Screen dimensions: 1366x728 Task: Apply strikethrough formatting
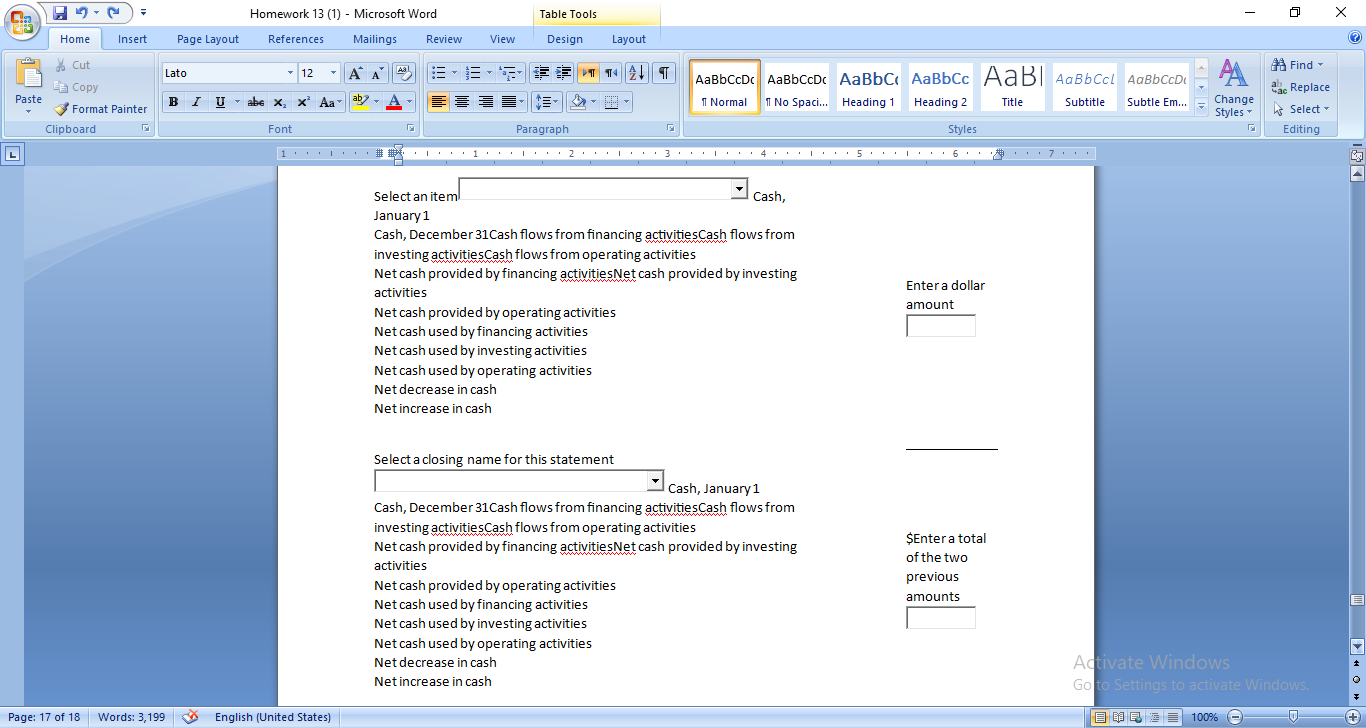pyautogui.click(x=255, y=101)
